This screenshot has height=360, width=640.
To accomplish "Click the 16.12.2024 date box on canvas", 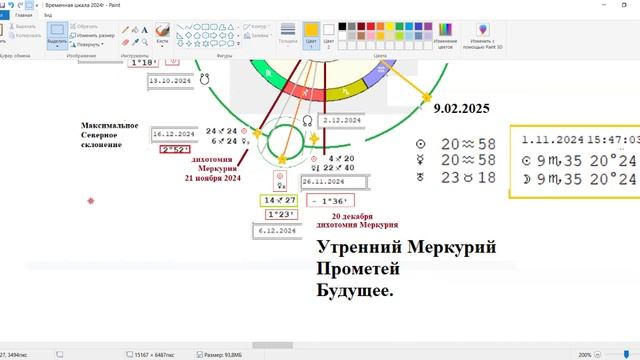I will (174, 134).
